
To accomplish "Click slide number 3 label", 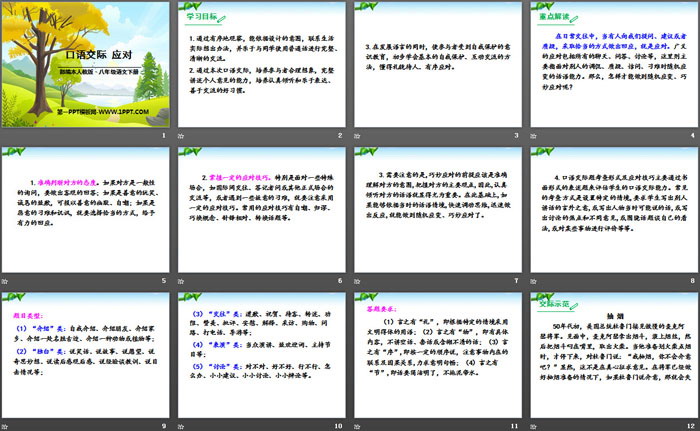I will pos(517,135).
